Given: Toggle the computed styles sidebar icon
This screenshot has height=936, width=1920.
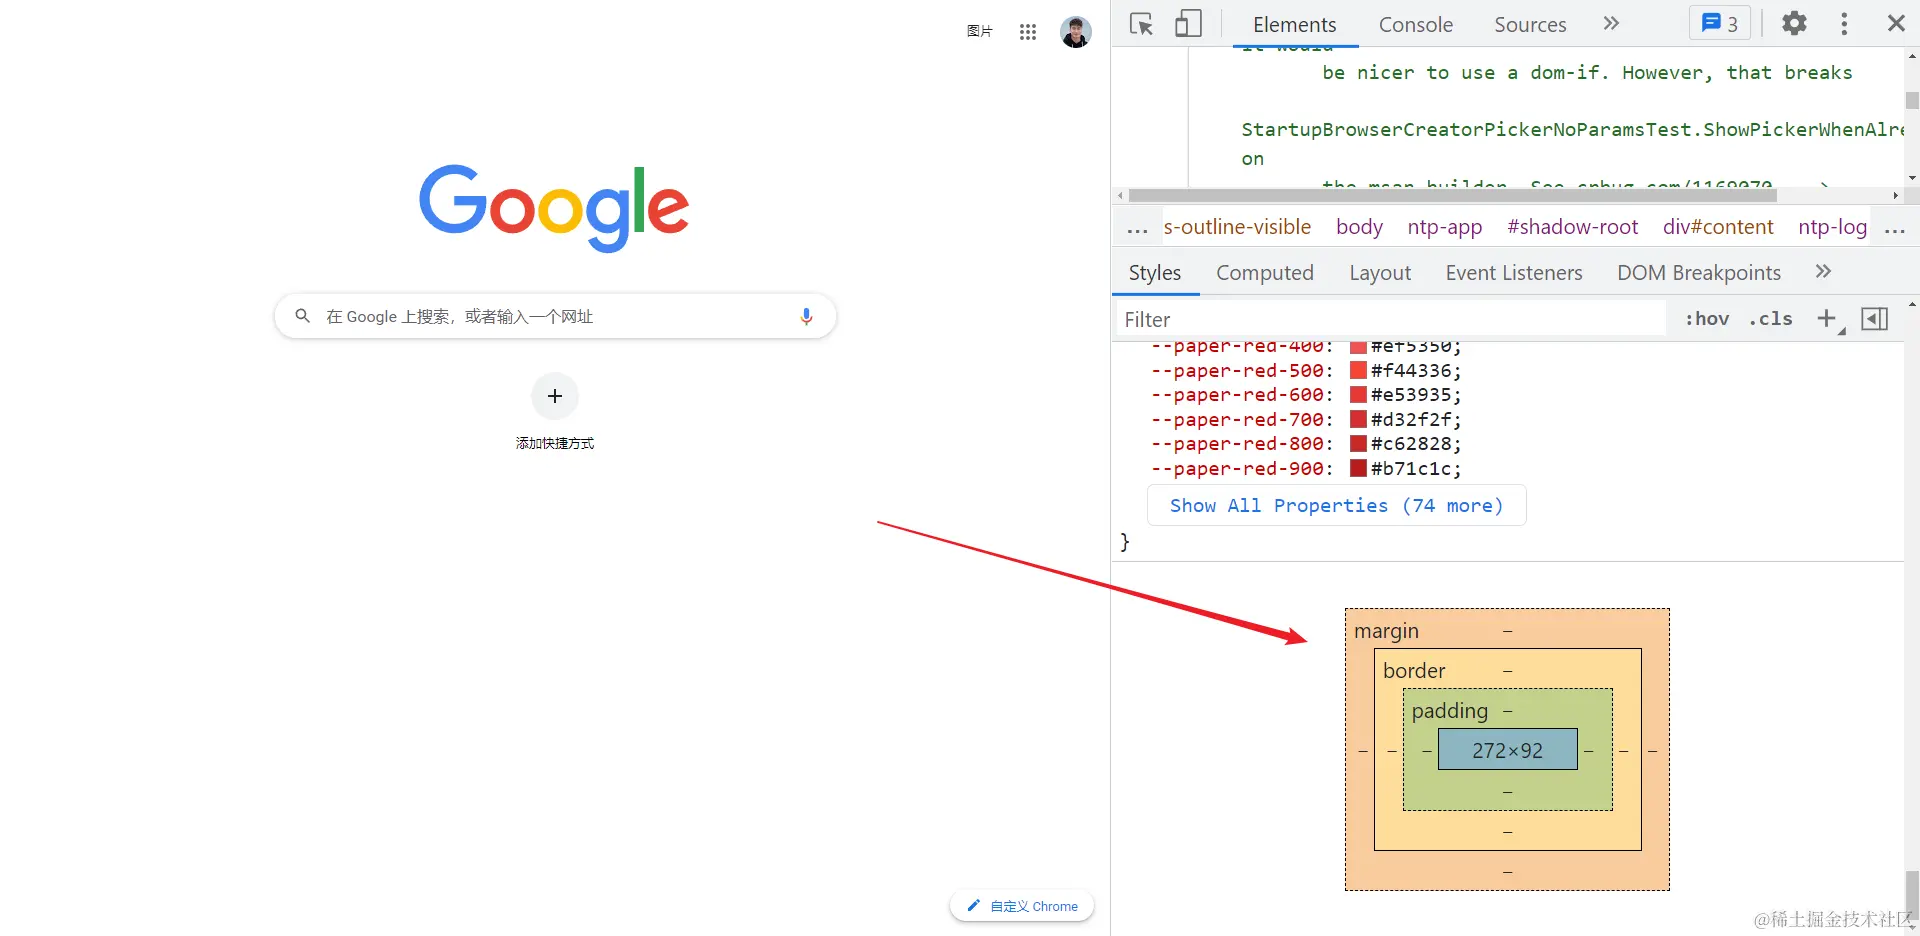Looking at the screenshot, I should (x=1874, y=319).
